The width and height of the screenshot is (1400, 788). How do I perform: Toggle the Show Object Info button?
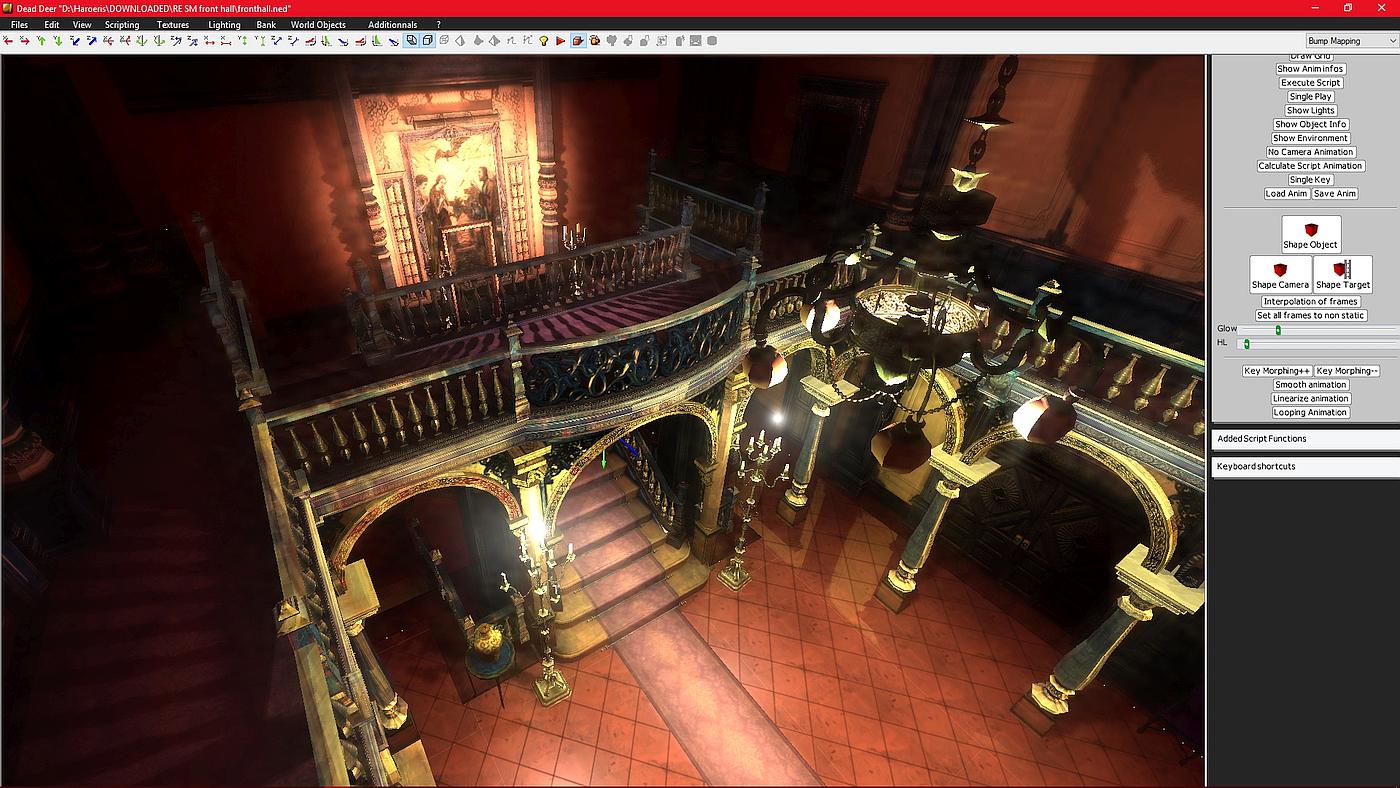point(1310,124)
